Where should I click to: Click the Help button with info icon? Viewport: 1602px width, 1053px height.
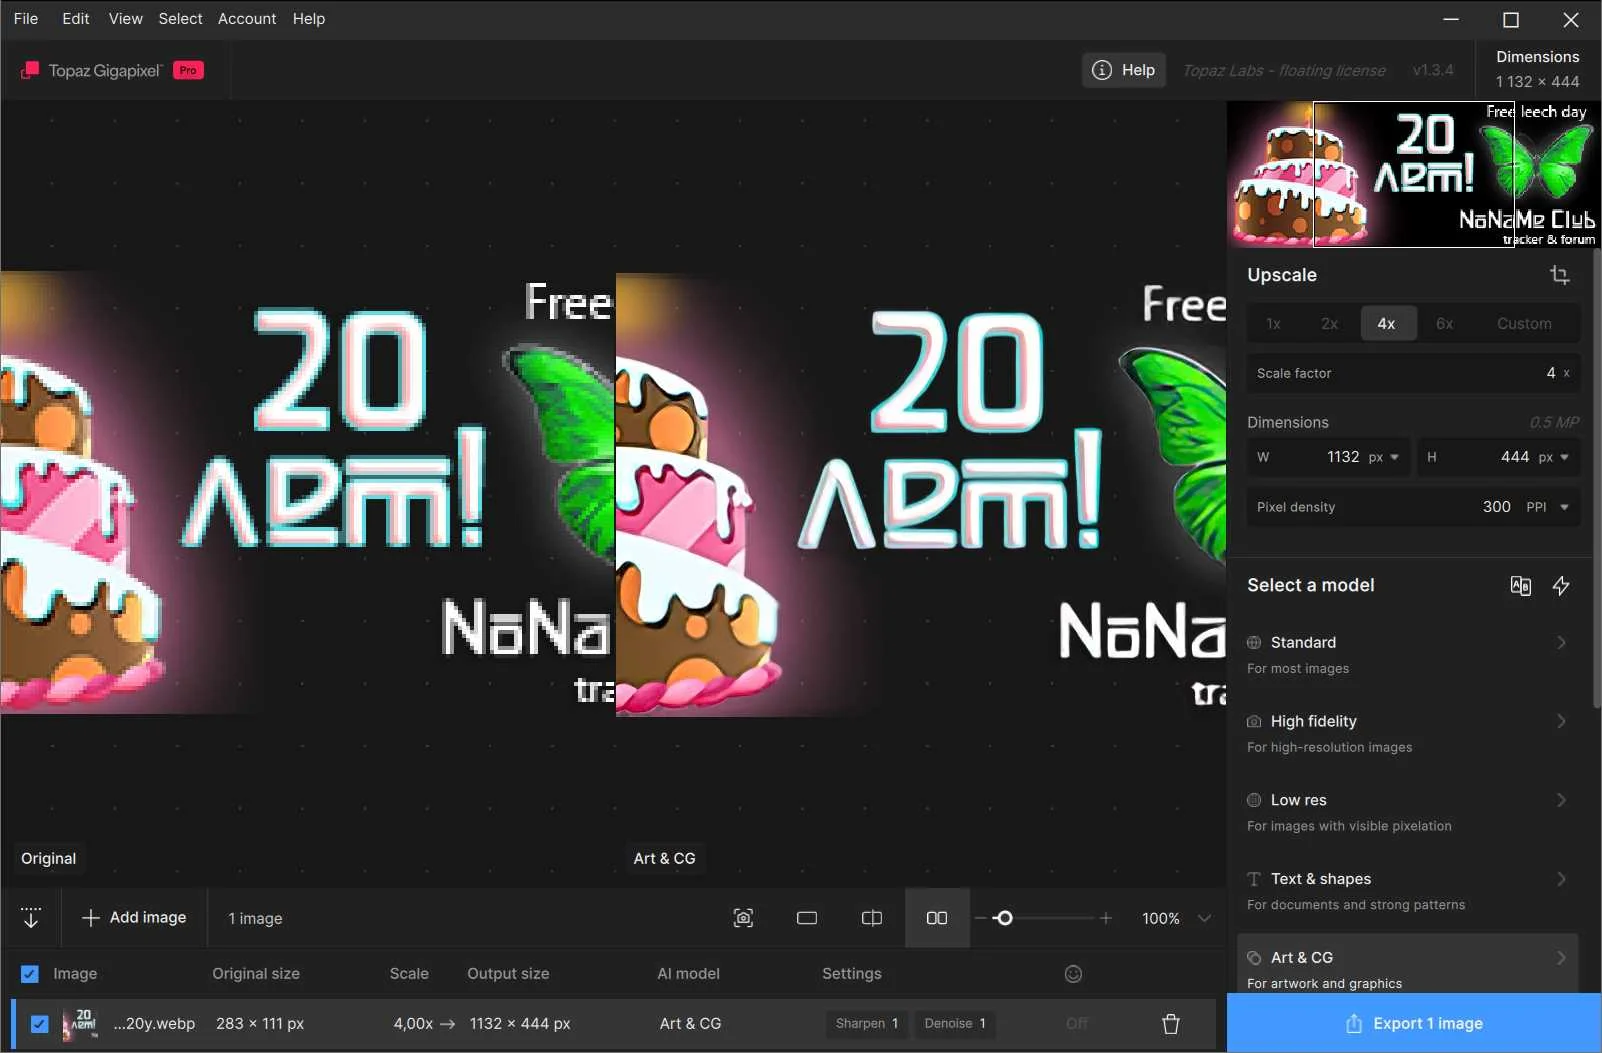click(x=1124, y=70)
